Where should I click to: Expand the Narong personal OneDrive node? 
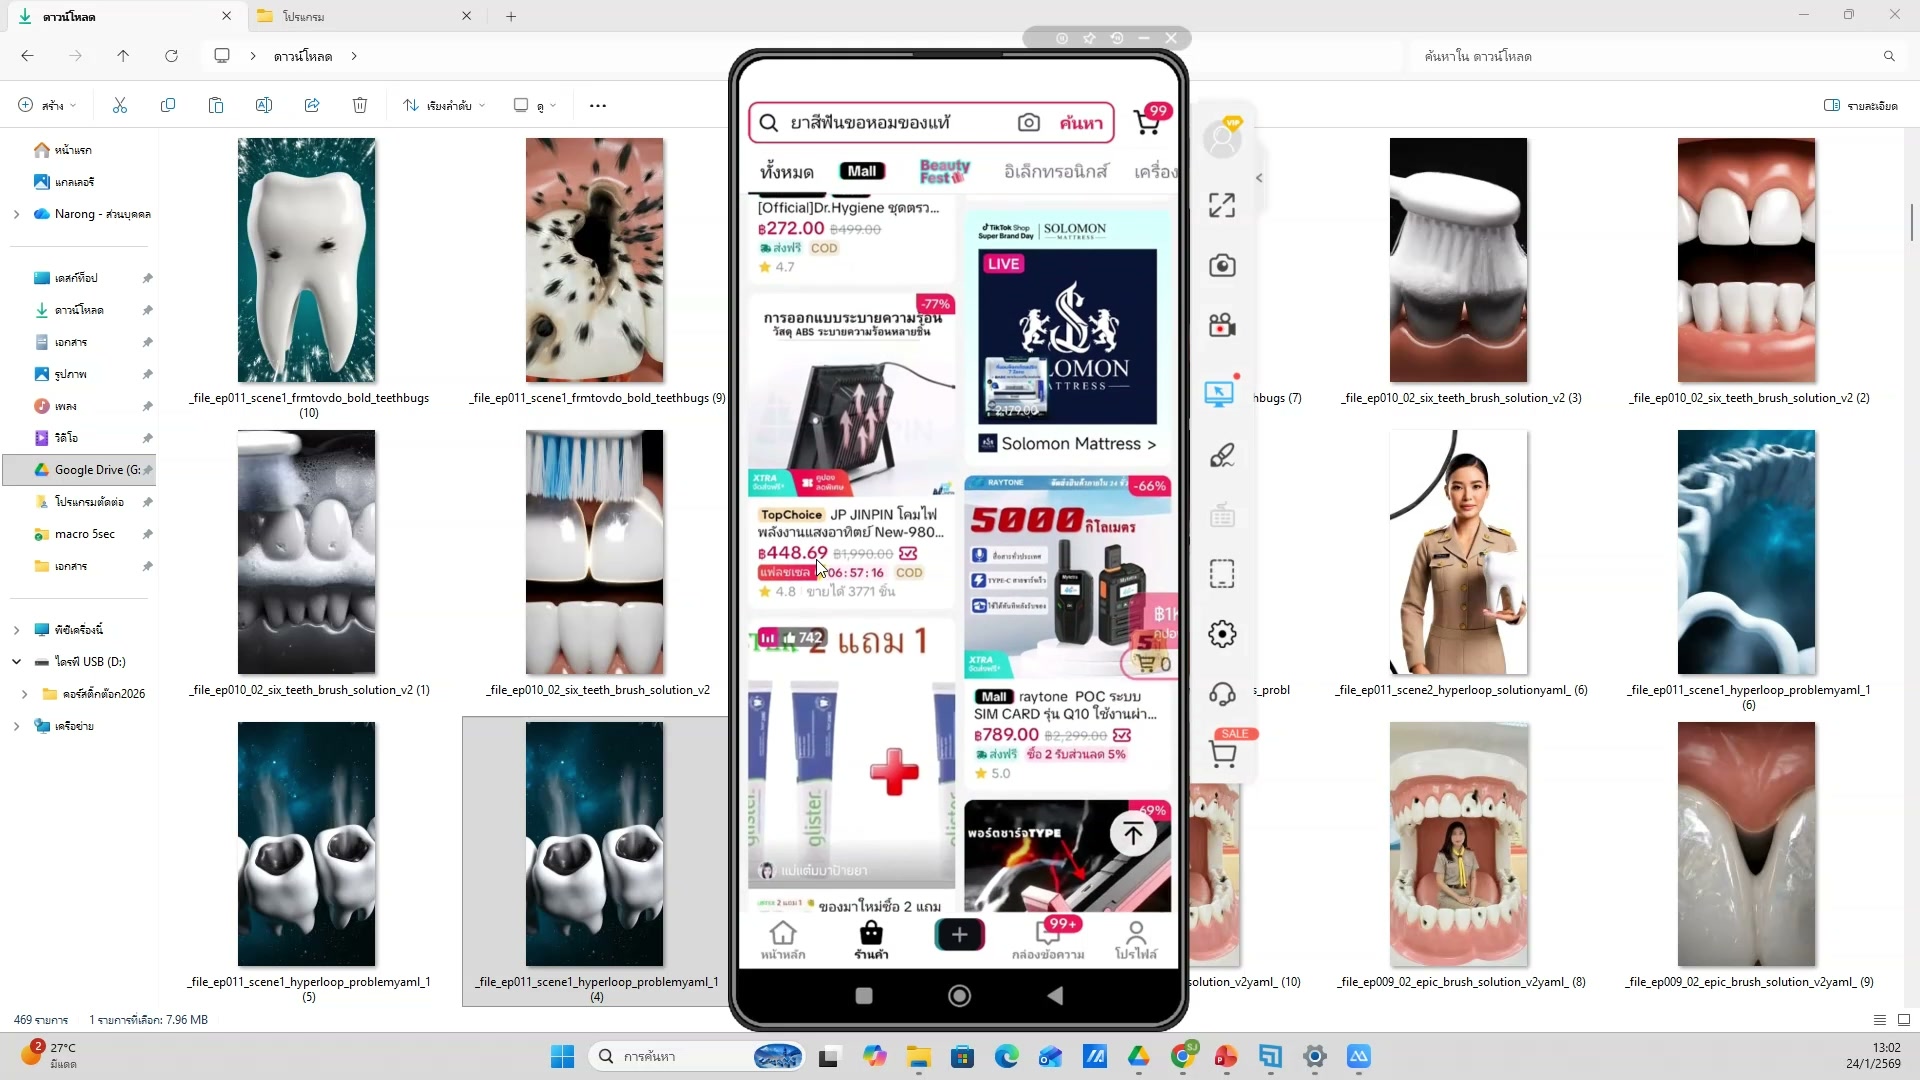pyautogui.click(x=16, y=214)
